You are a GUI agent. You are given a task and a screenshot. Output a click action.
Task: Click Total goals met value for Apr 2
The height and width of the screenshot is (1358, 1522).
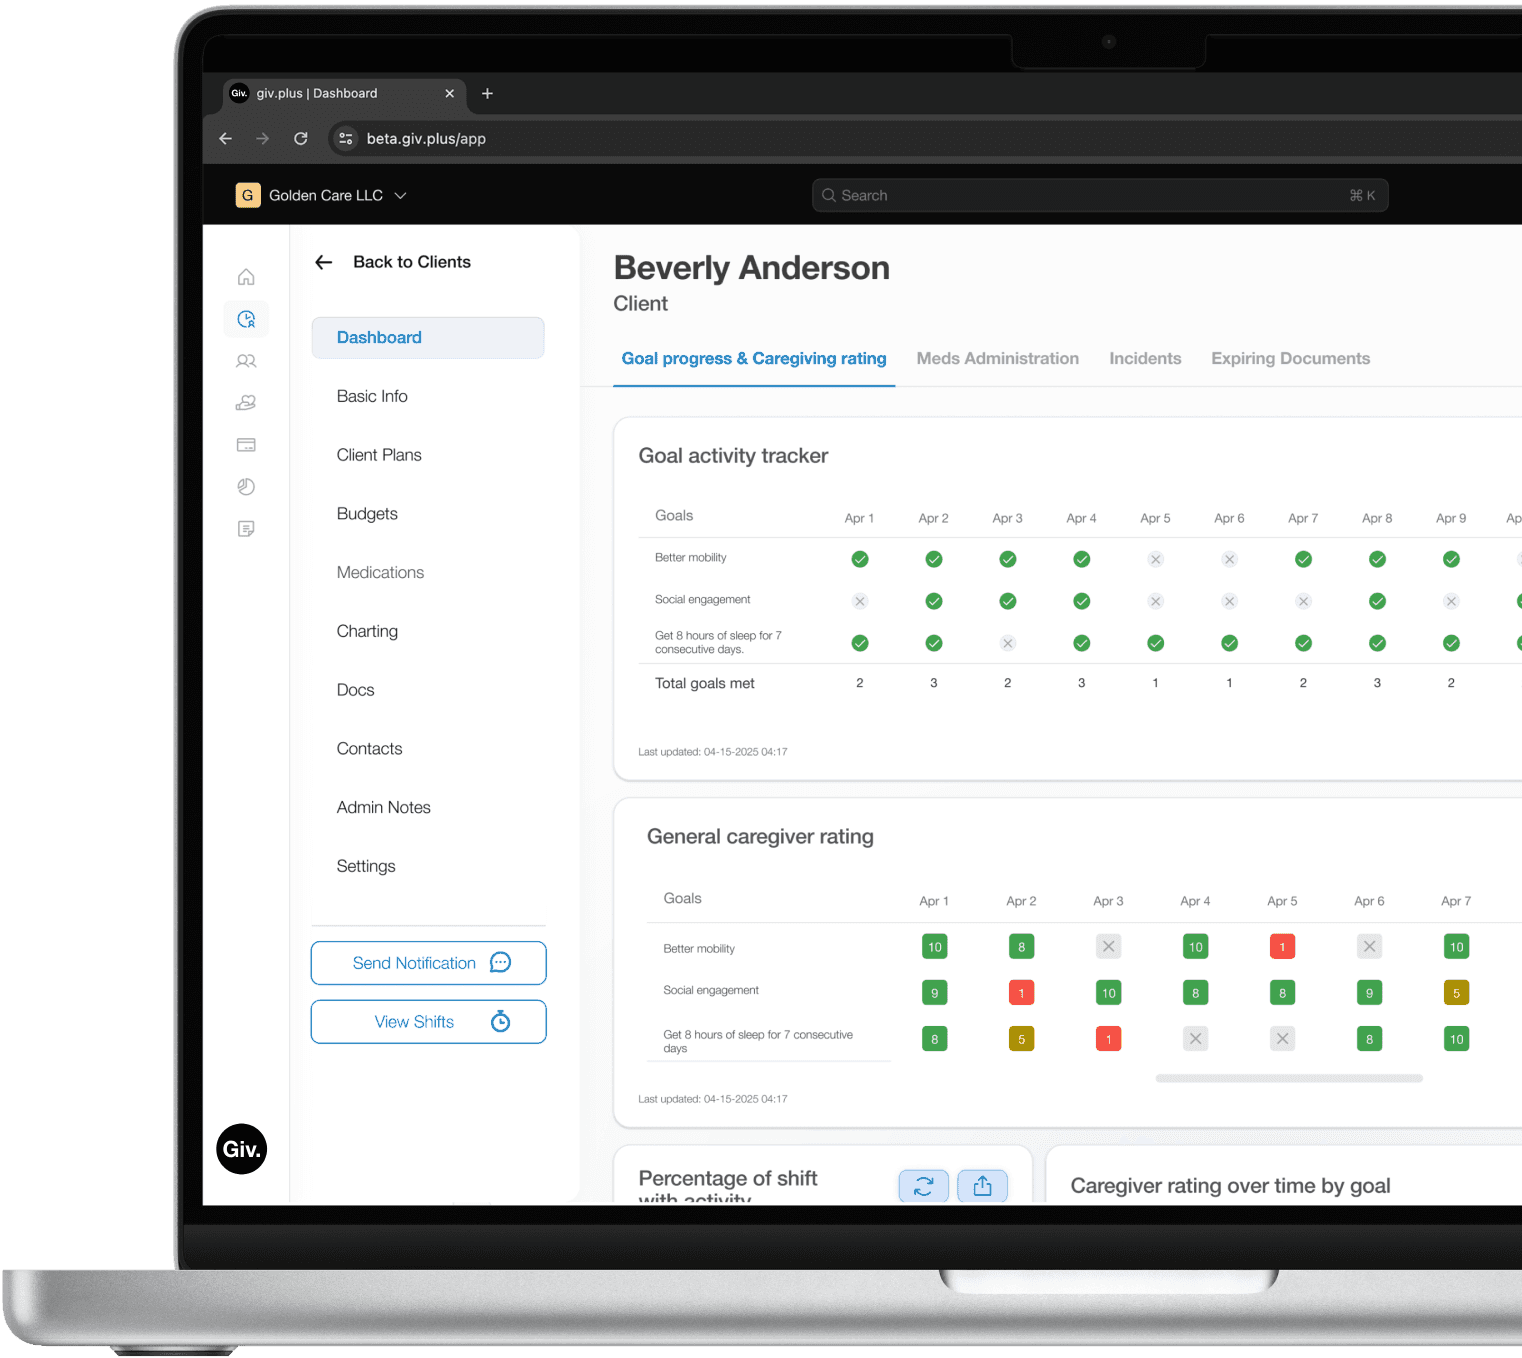[x=934, y=683]
